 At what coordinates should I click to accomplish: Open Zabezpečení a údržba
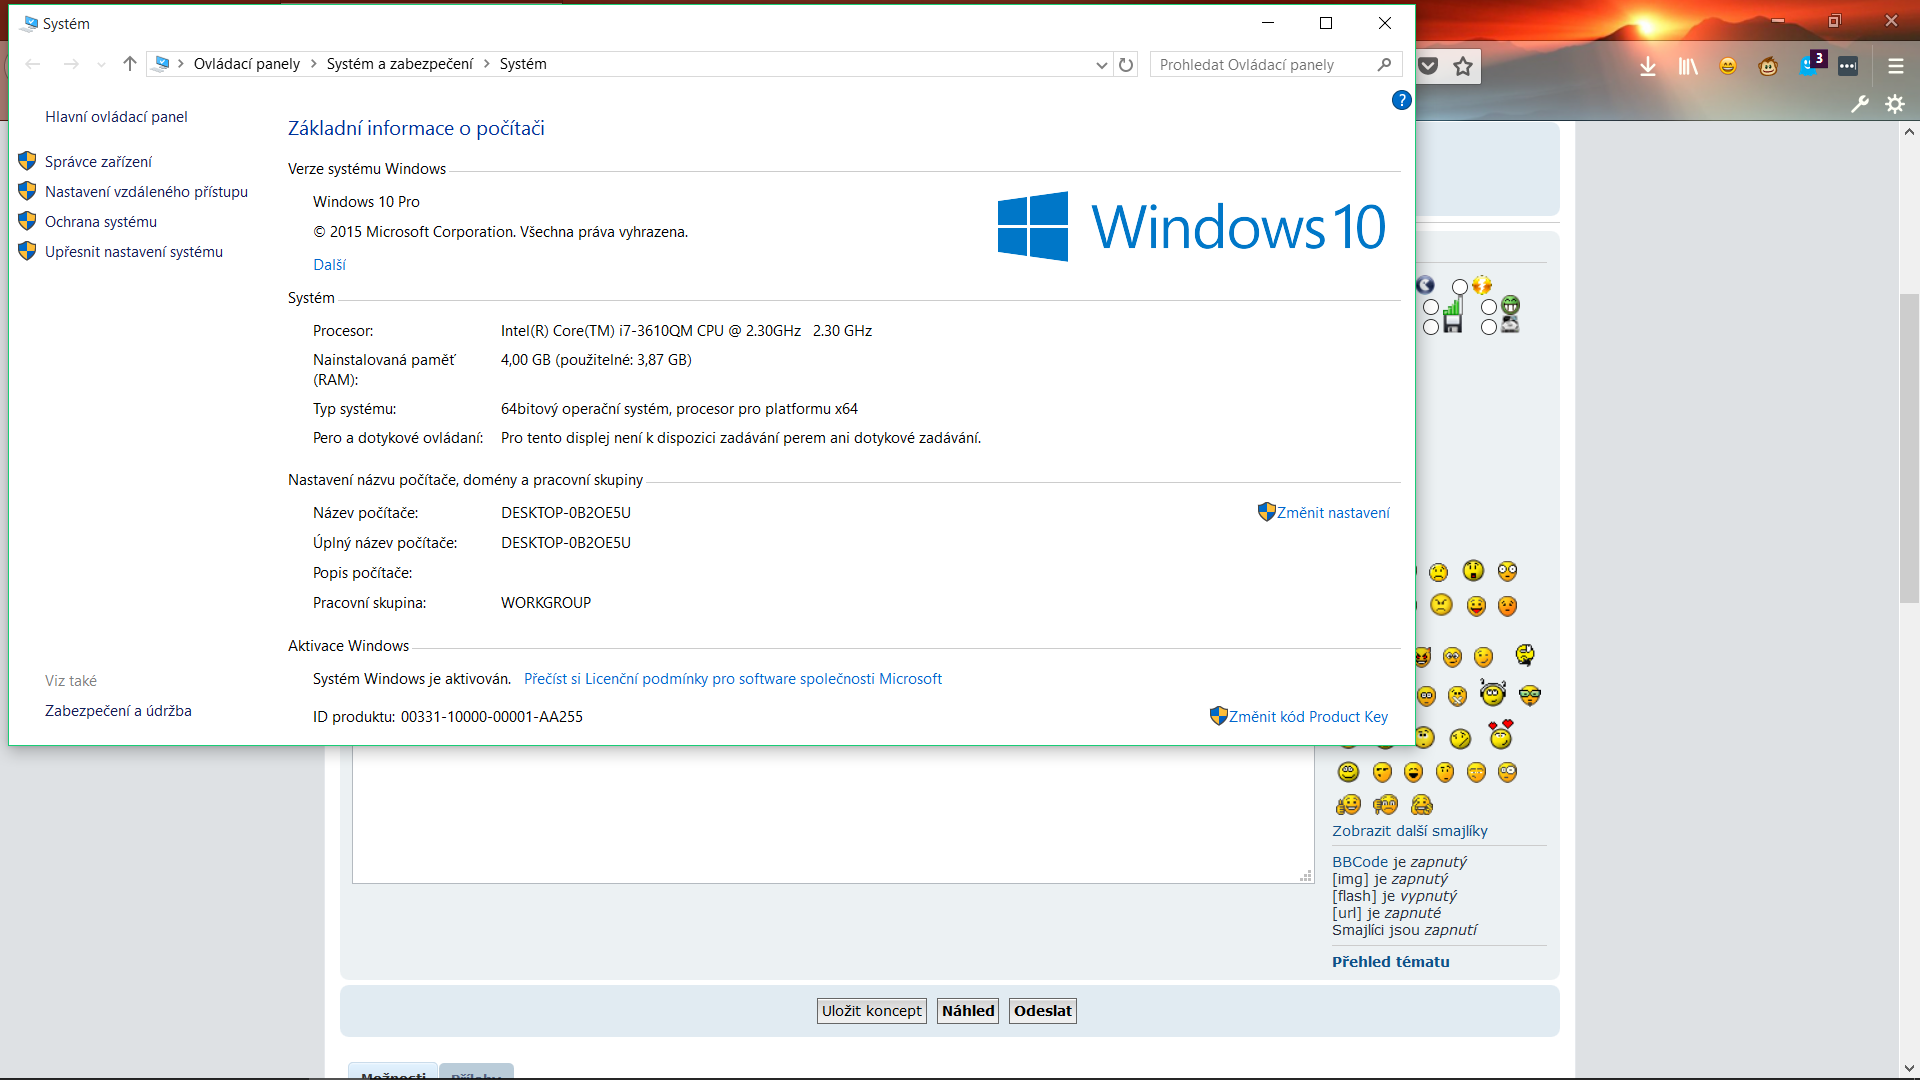pos(118,711)
